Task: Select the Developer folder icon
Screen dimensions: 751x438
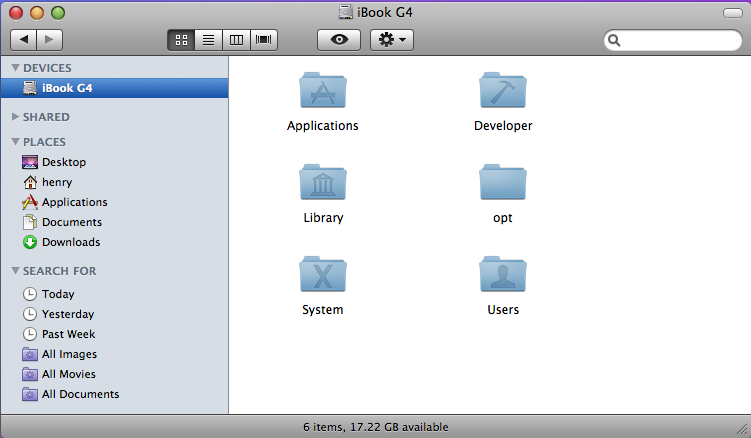Action: [503, 90]
